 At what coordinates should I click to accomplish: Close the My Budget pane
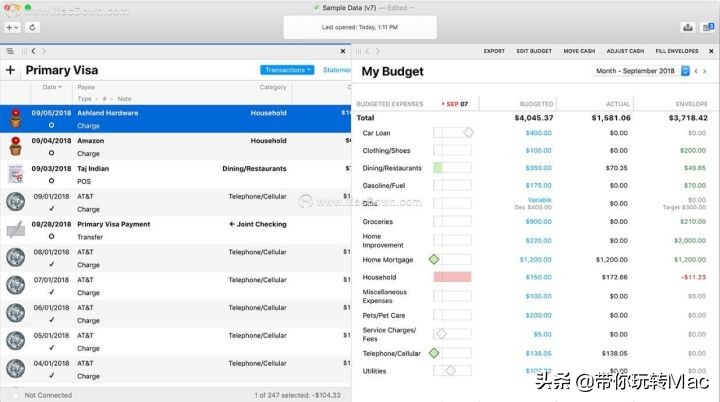tap(711, 51)
